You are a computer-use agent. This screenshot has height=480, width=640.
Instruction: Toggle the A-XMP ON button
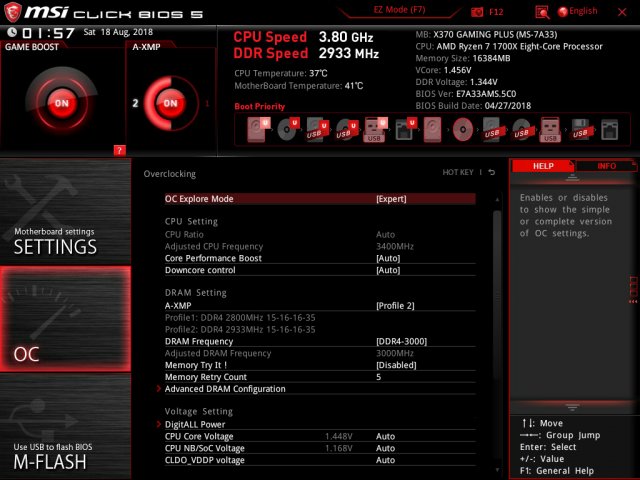pyautogui.click(x=171, y=103)
